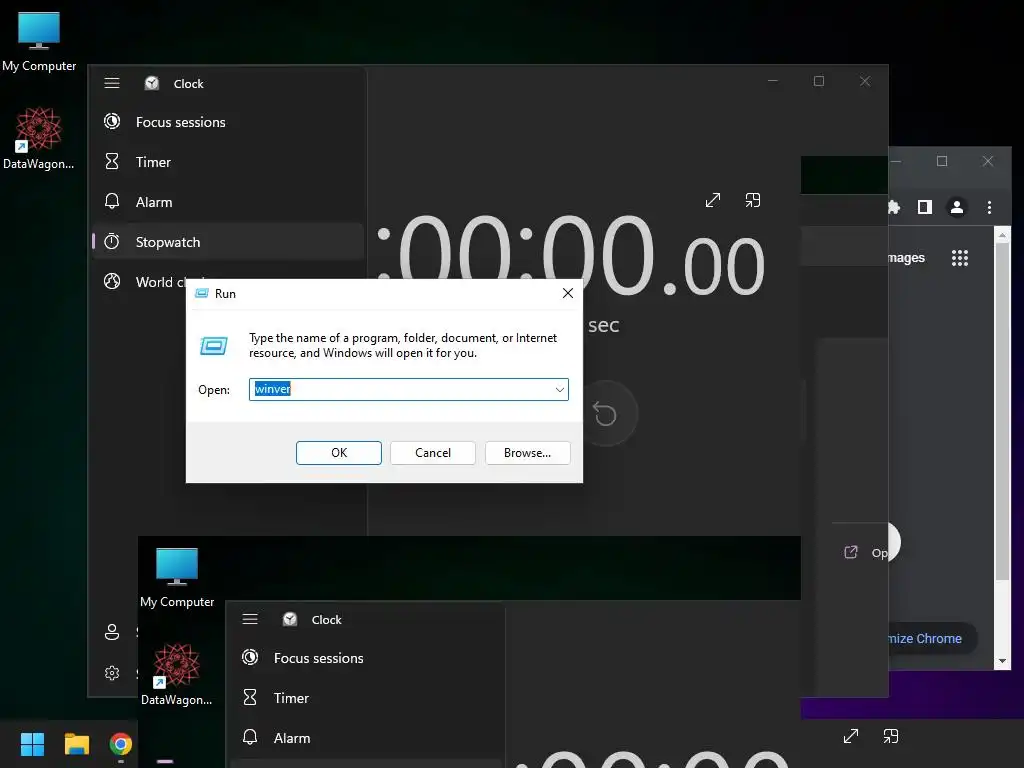Screen dimensions: 1024x768
Task: Open Focus sessions in main Clock sidebar
Action: [228, 122]
